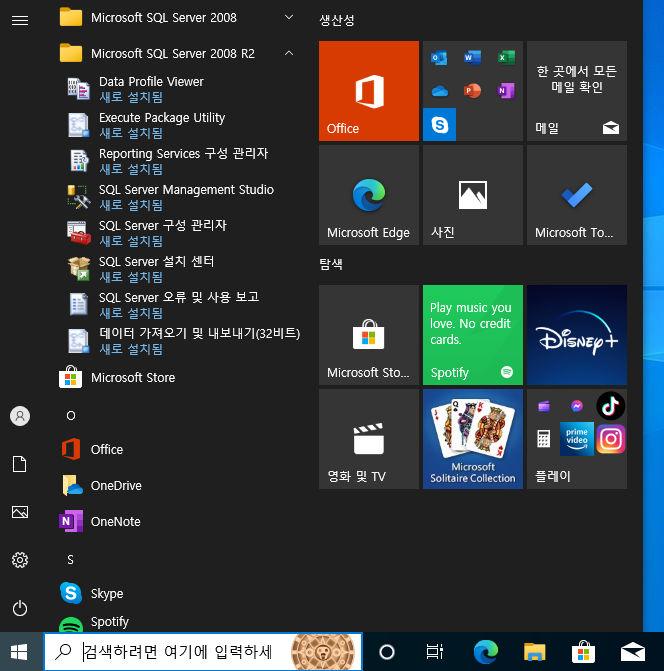Open the Spotify green tile

(x=473, y=335)
